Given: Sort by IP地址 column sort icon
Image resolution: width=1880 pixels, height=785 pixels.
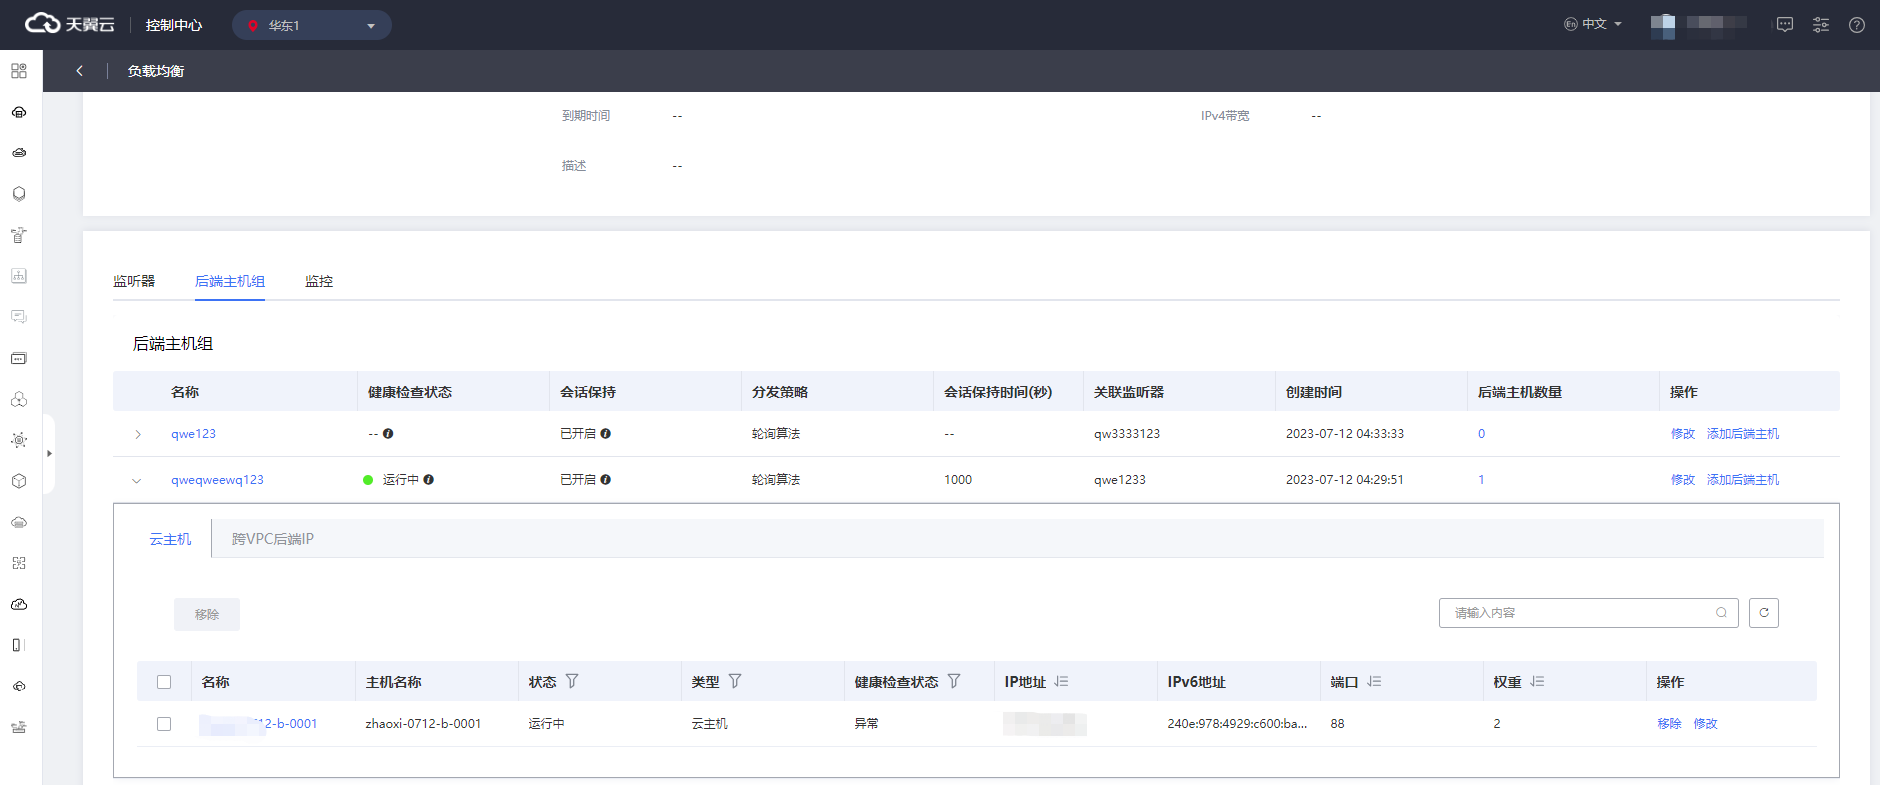Looking at the screenshot, I should (x=1062, y=681).
